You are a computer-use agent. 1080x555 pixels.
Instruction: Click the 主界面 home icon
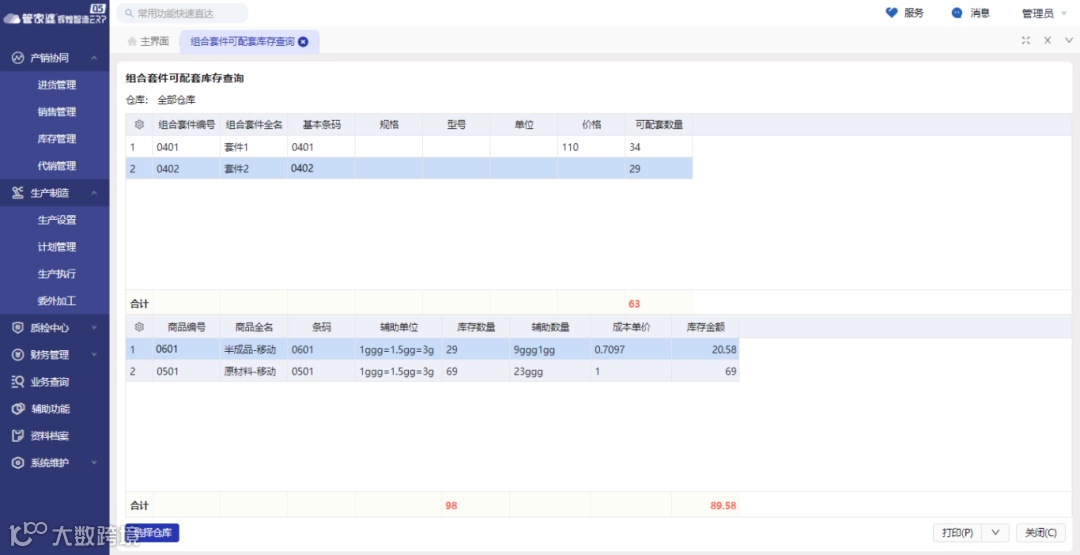[x=132, y=41]
